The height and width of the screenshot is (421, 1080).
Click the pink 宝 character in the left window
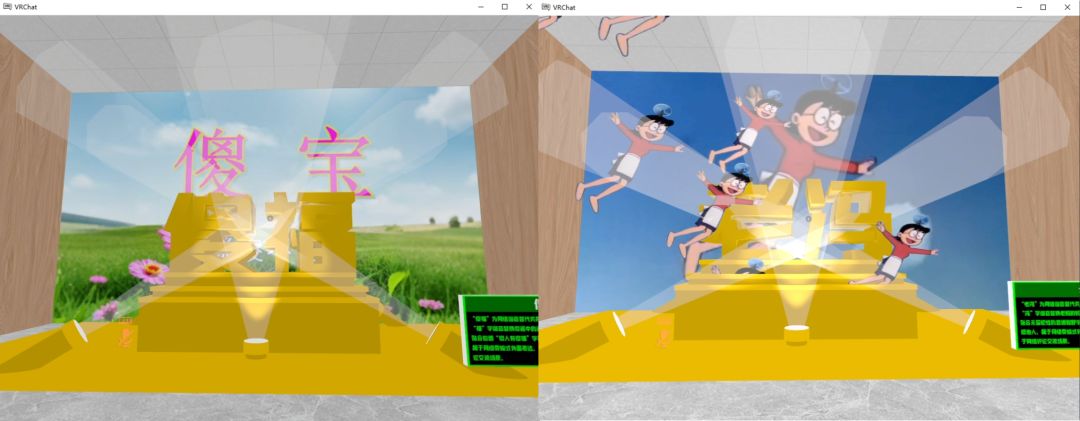[335, 161]
